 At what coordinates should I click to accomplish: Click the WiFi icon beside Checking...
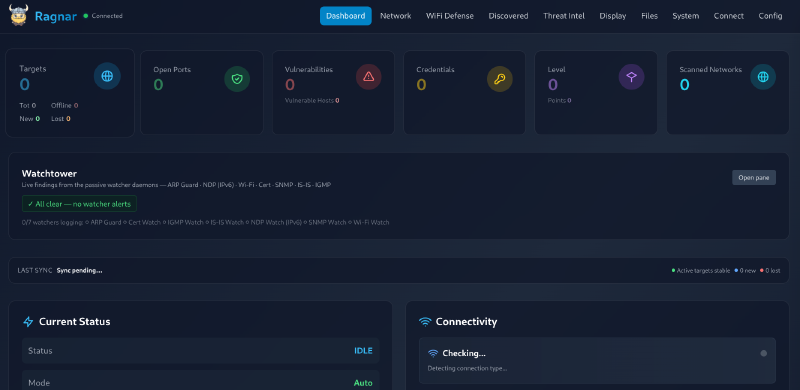433,353
